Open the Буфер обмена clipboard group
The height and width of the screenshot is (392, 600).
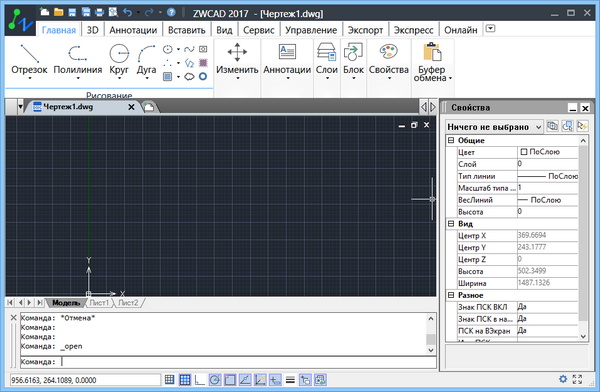click(432, 62)
